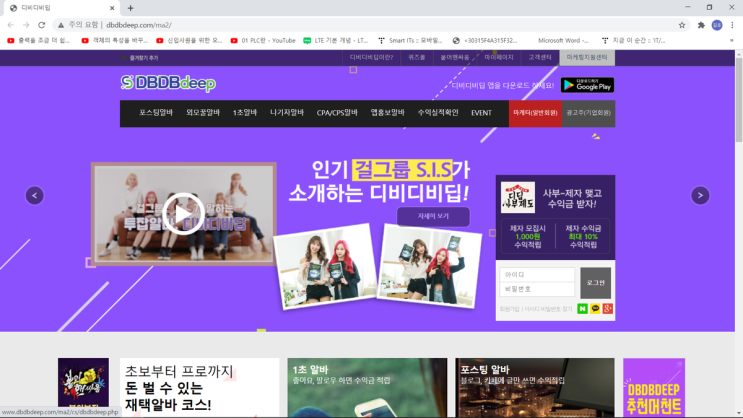Open the 나기자알바 menu
The width and height of the screenshot is (743, 418).
coord(287,113)
